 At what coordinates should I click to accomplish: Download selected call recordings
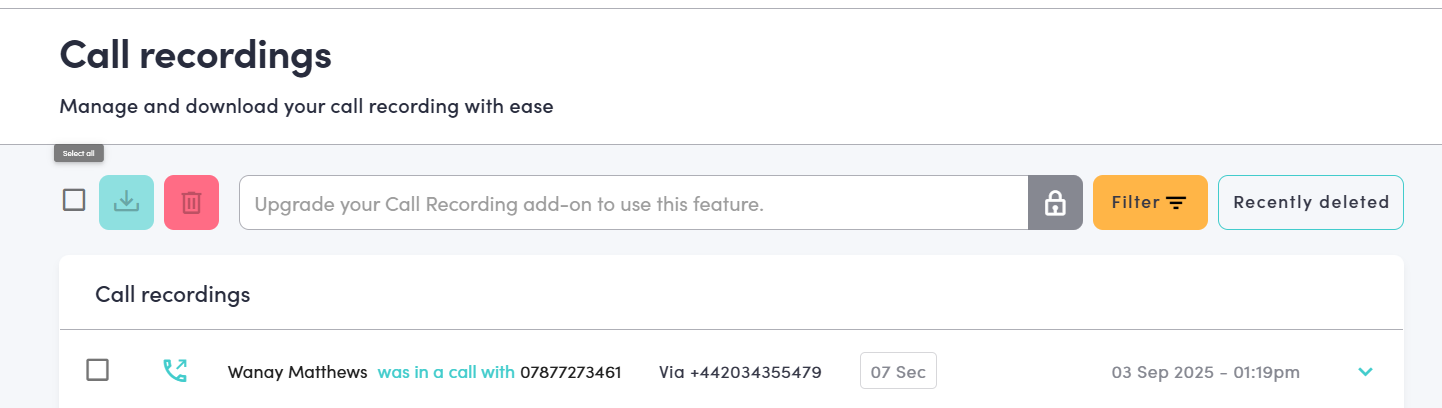click(x=126, y=202)
